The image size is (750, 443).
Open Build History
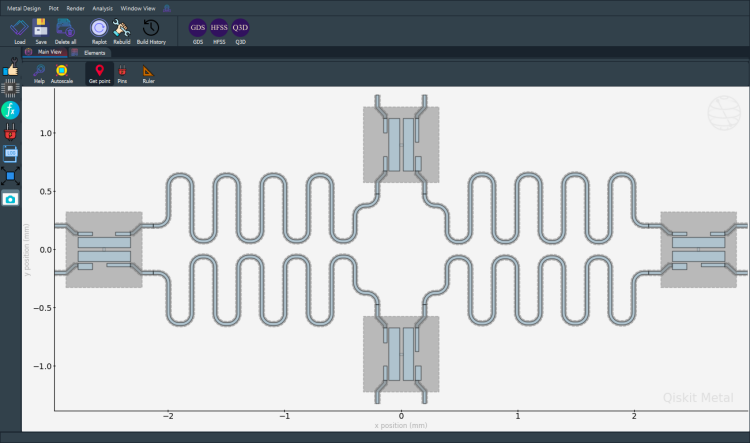[x=151, y=32]
